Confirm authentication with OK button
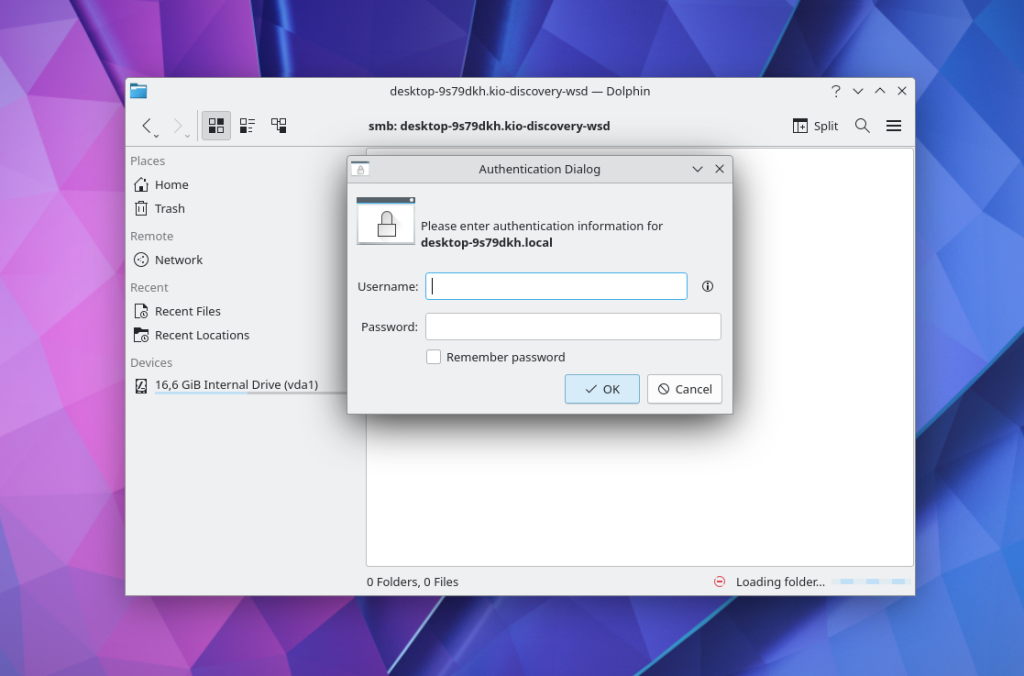This screenshot has height=676, width=1024. (602, 389)
